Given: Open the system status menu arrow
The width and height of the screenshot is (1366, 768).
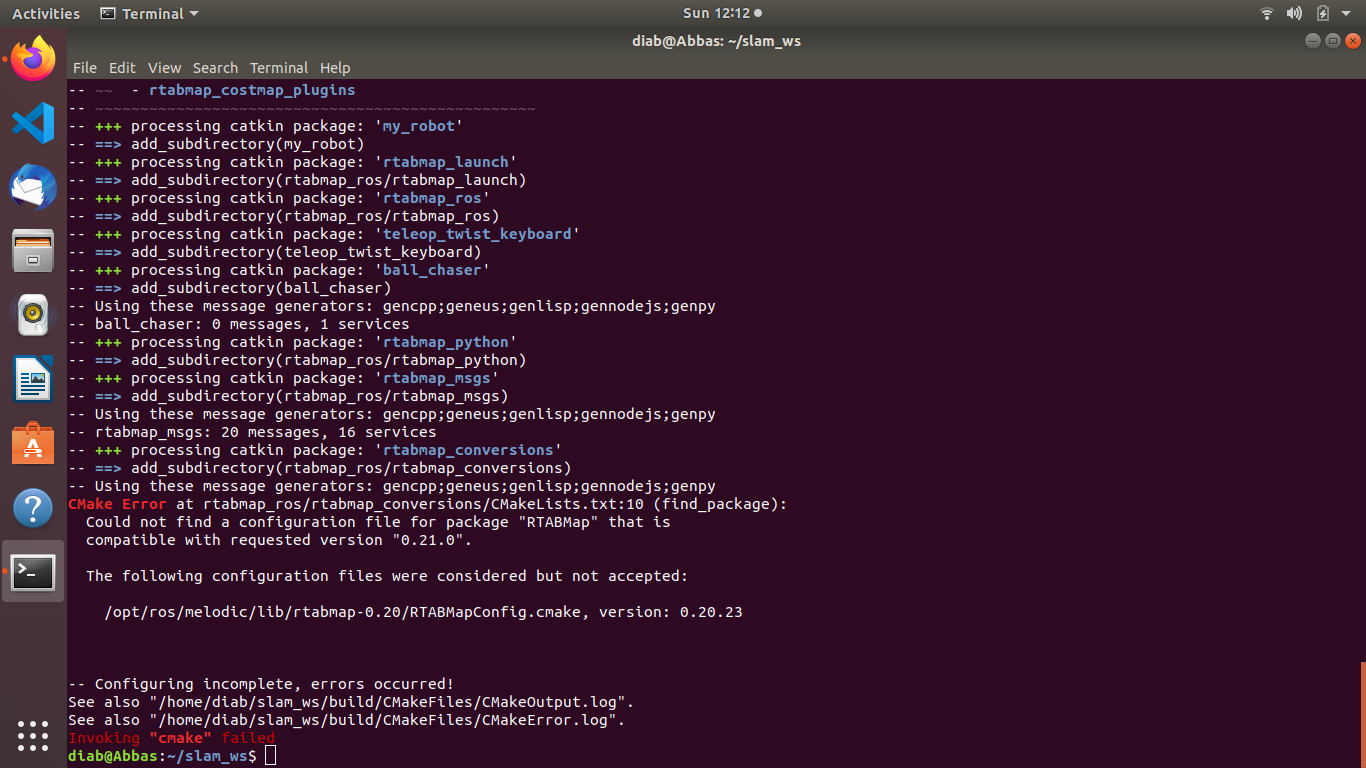Looking at the screenshot, I should [1345, 14].
